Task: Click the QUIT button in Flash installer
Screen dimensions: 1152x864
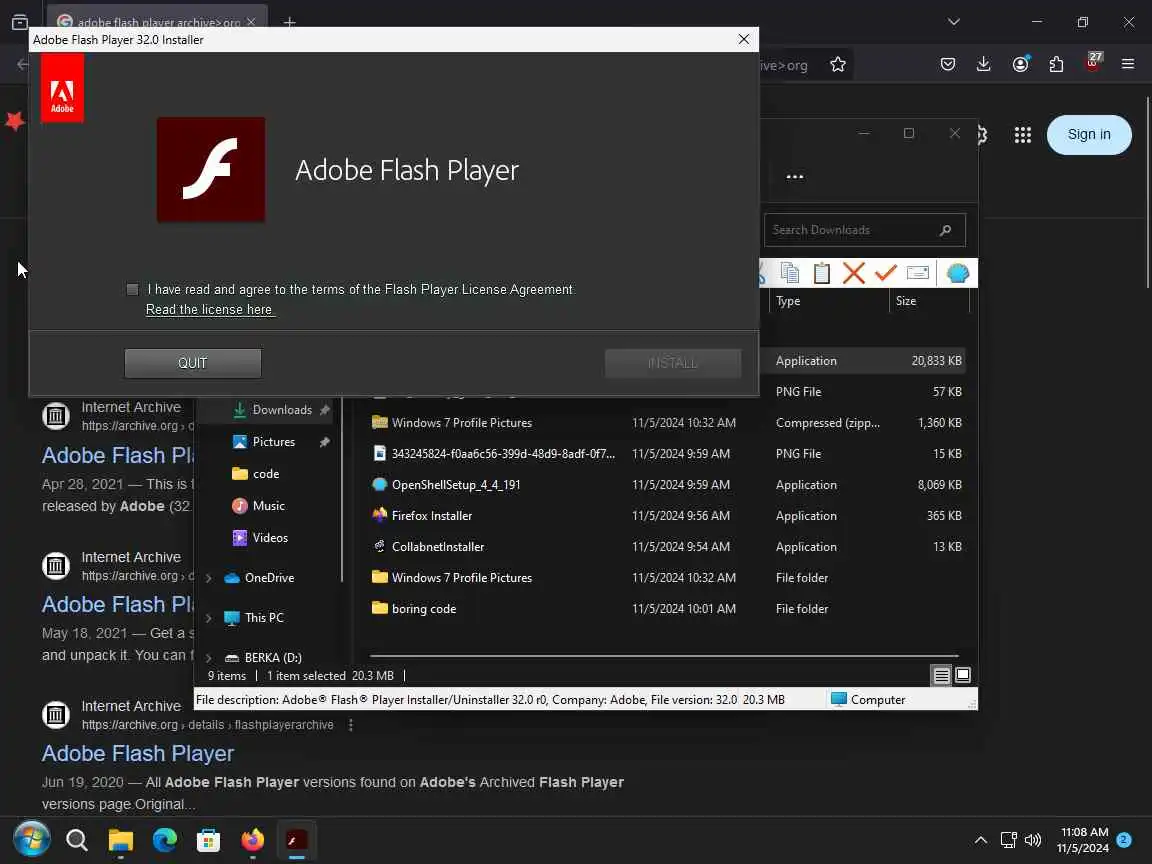Action: (x=192, y=363)
